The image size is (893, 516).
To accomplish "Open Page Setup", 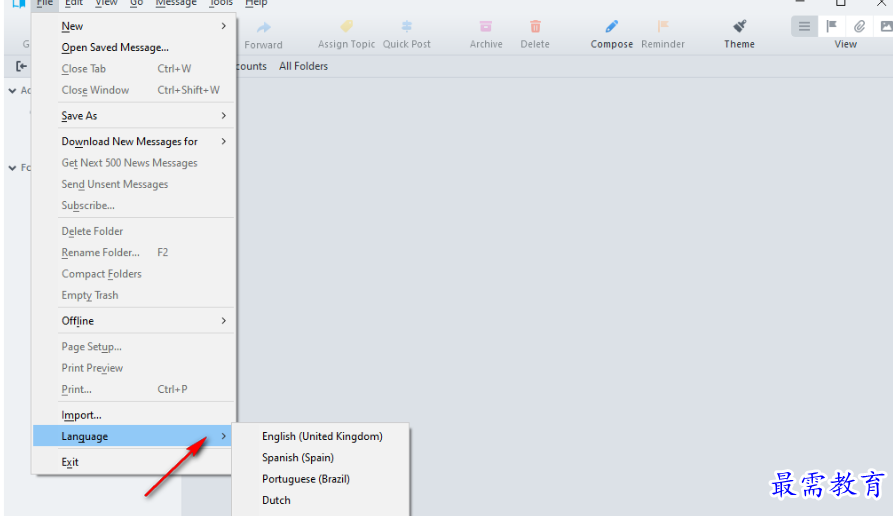I will tap(134, 346).
